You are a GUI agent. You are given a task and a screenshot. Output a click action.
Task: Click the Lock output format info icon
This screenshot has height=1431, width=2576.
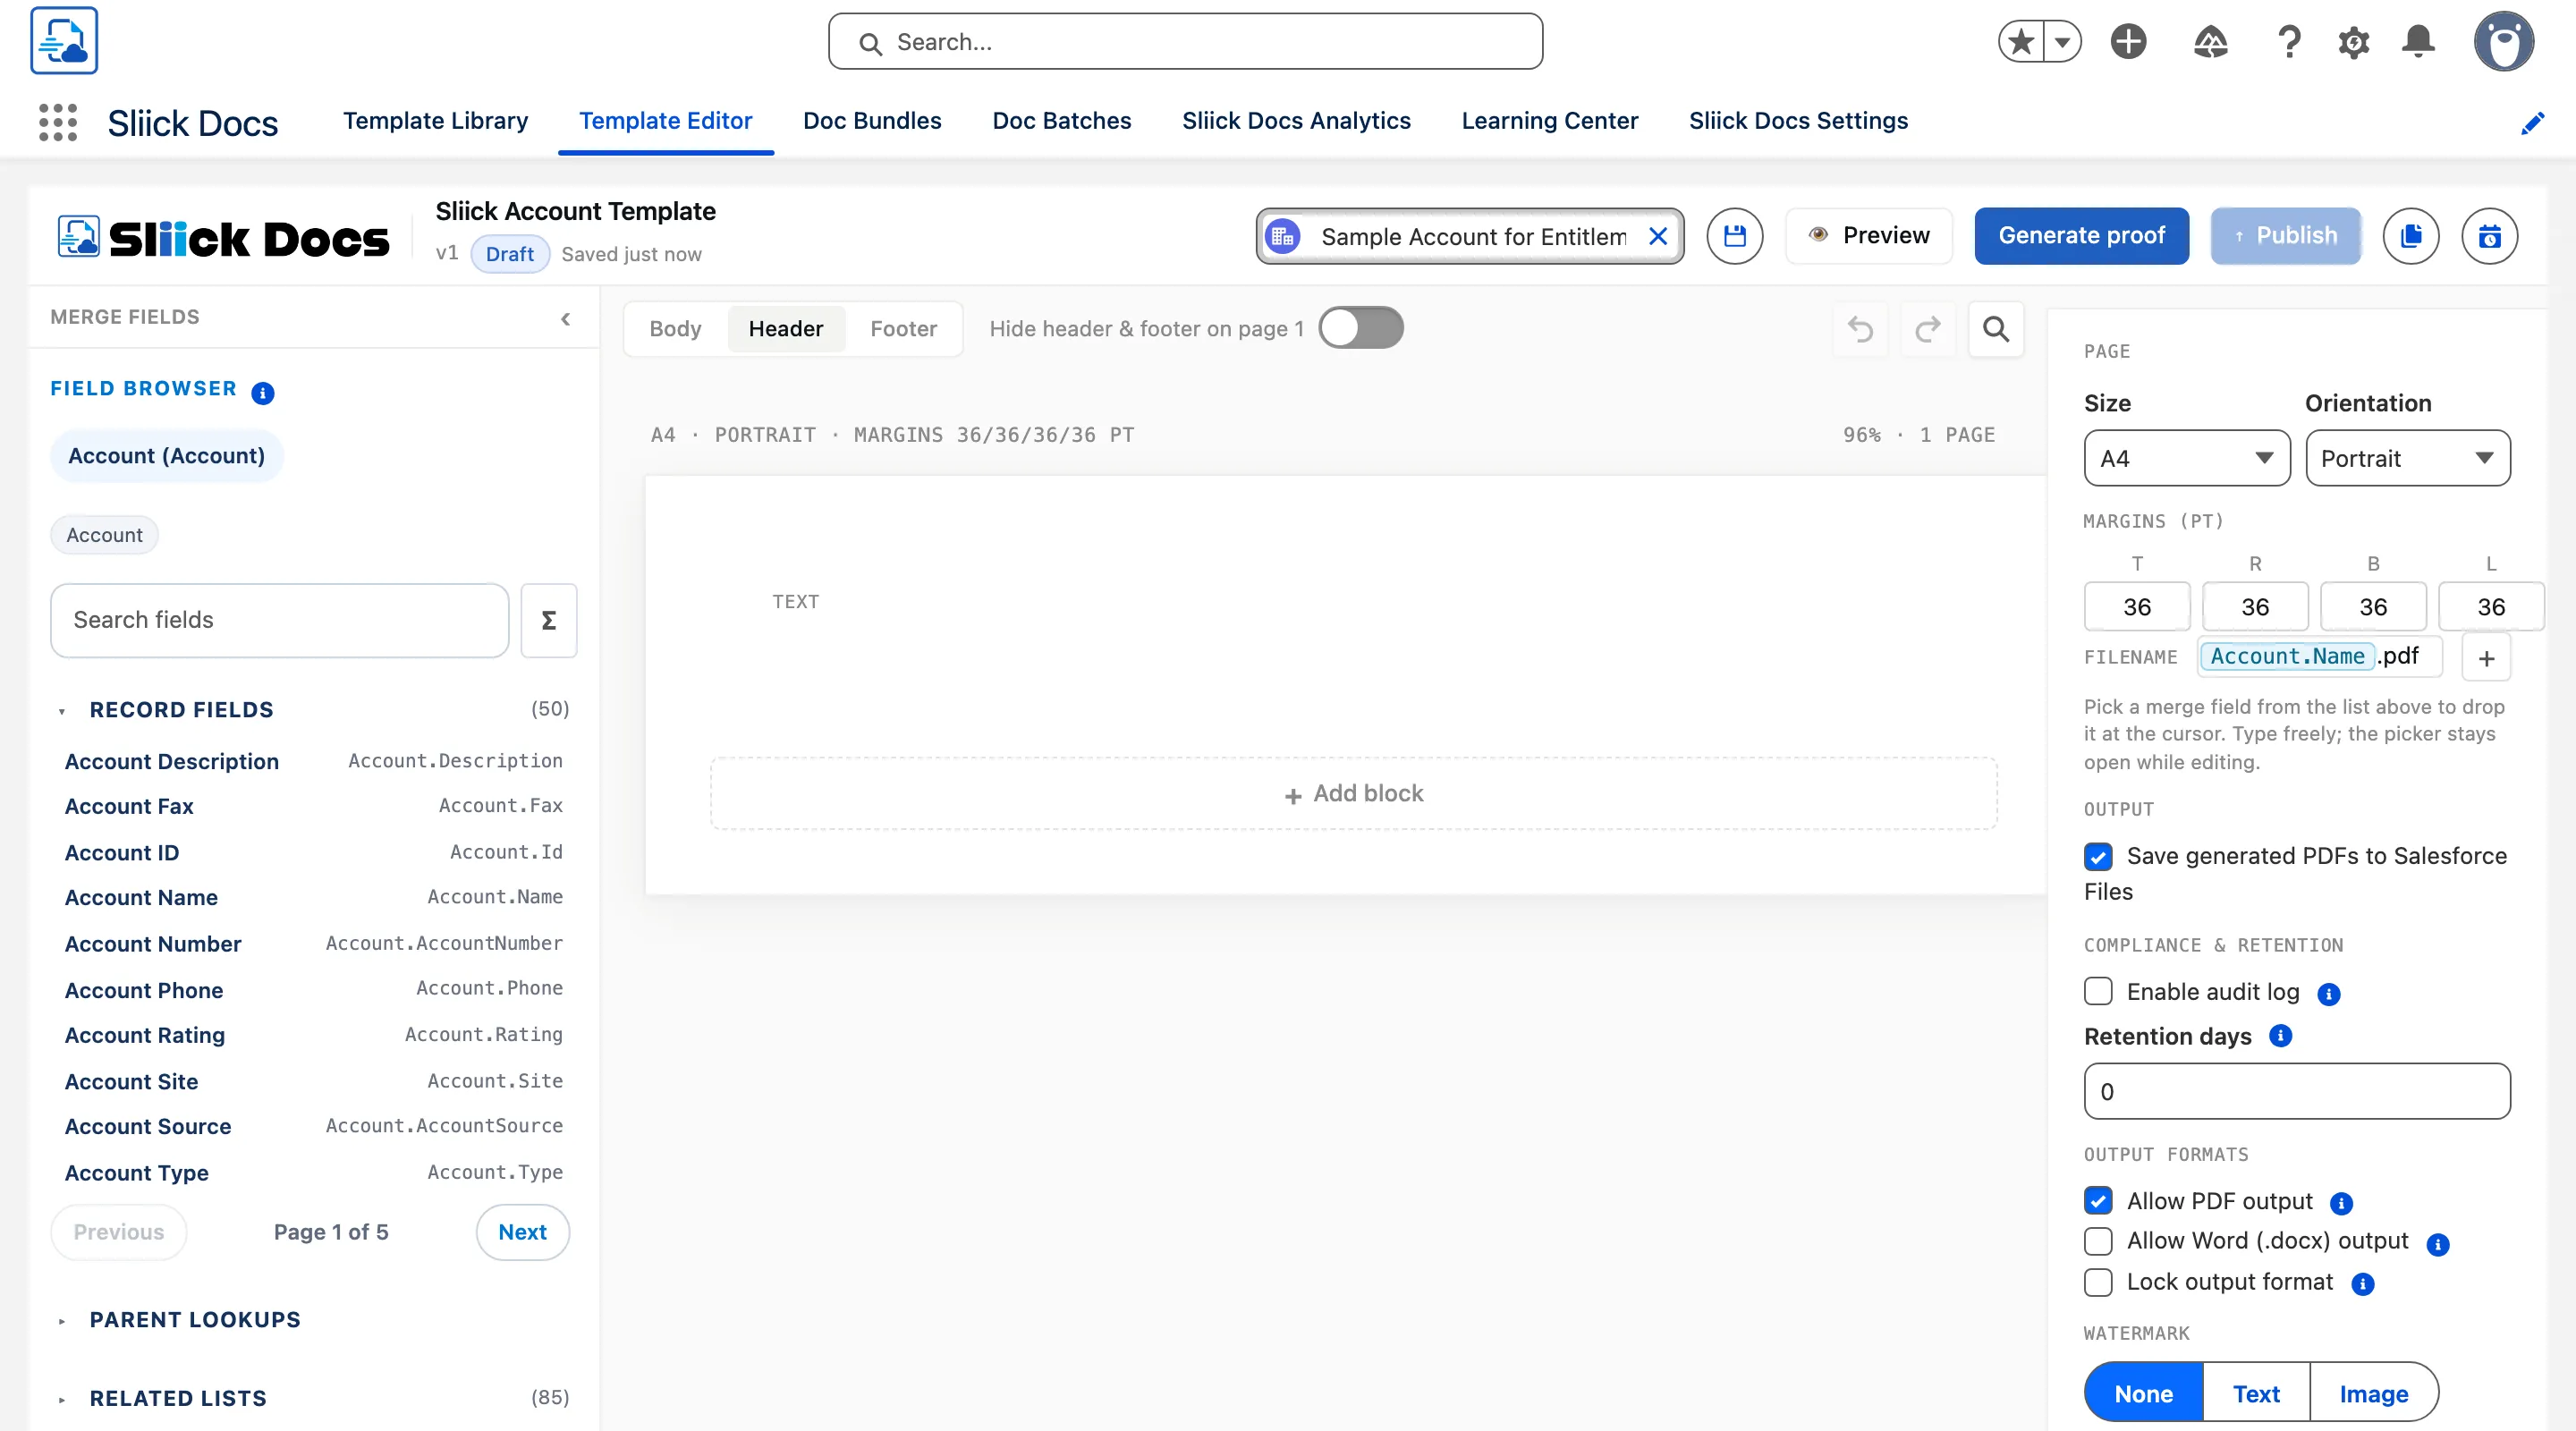coord(2362,1284)
